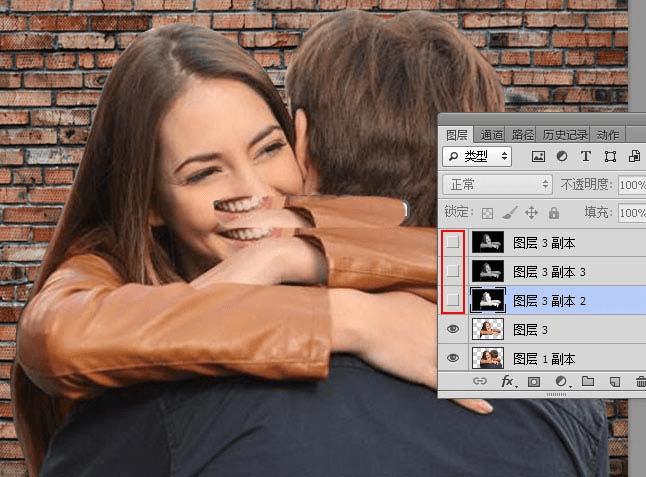Open the 正常 blend mode dropdown
Image resolution: width=646 pixels, height=477 pixels.
[497, 185]
